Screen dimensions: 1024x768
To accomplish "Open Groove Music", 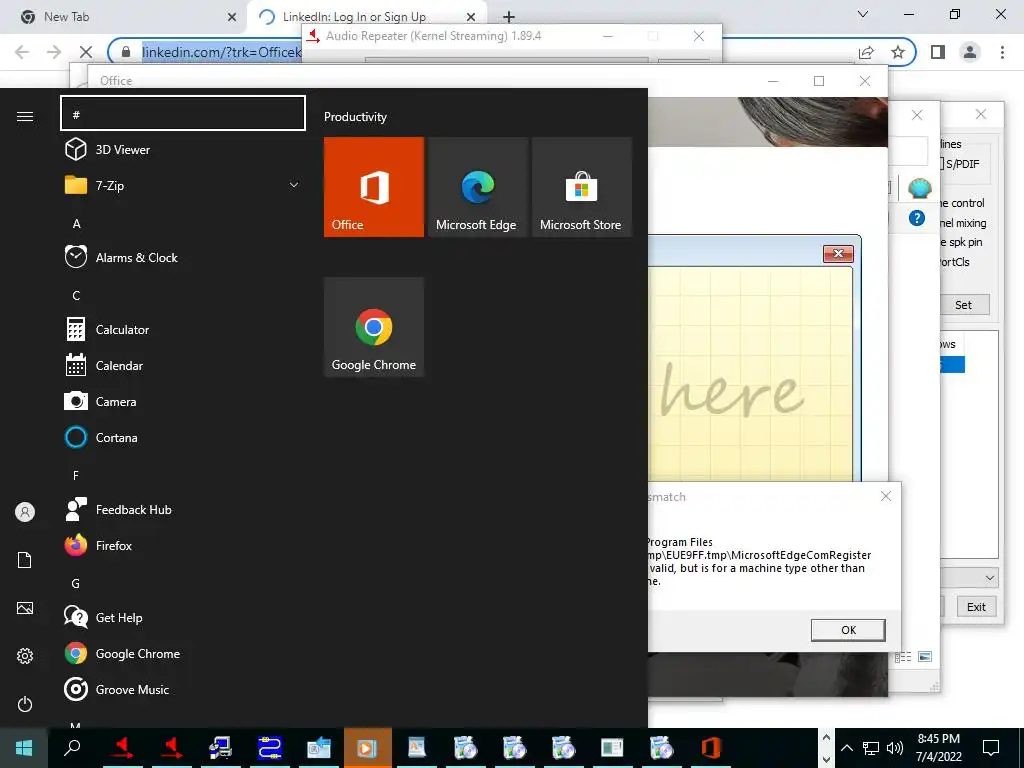I will click(183, 689).
